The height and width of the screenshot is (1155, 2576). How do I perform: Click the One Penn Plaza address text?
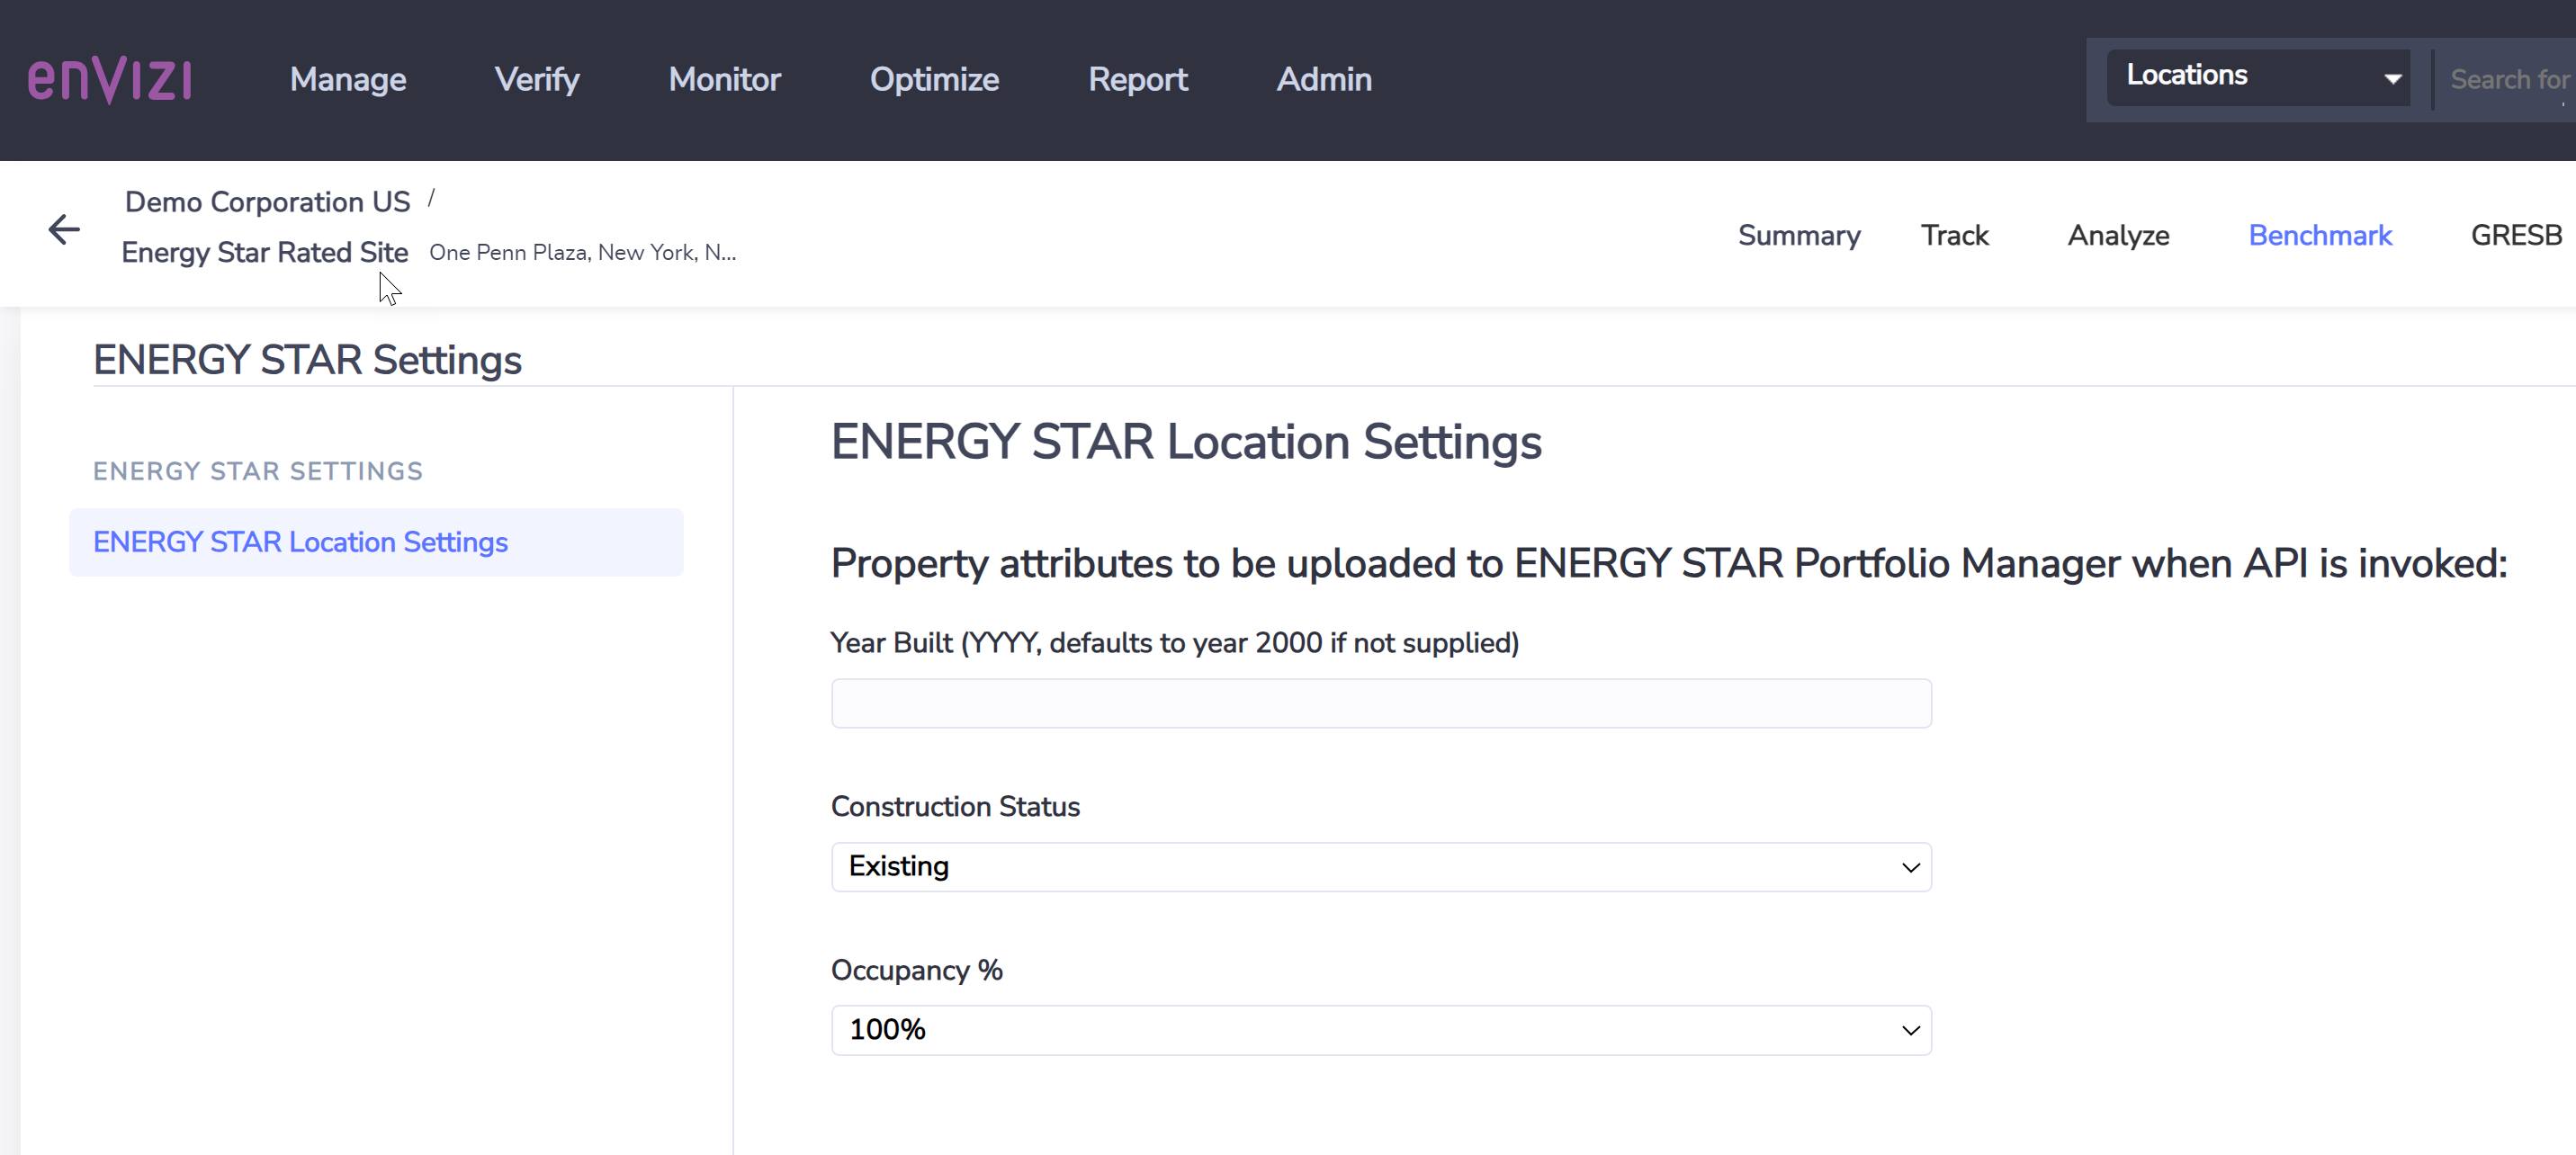tap(583, 252)
